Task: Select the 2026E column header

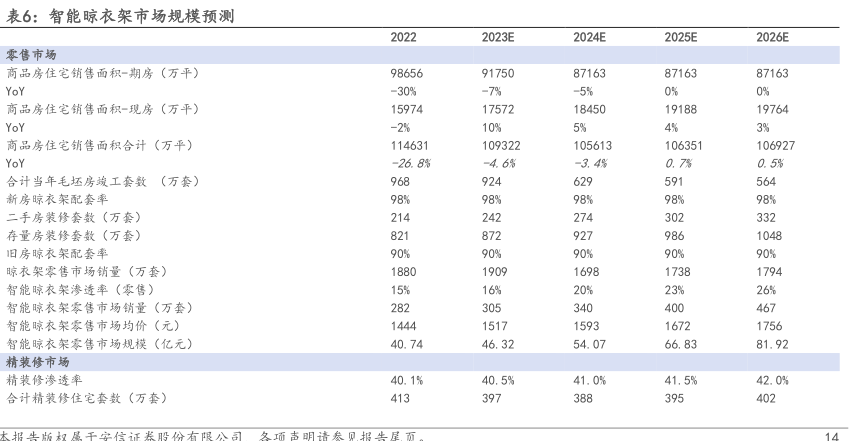Action: pyautogui.click(x=773, y=38)
